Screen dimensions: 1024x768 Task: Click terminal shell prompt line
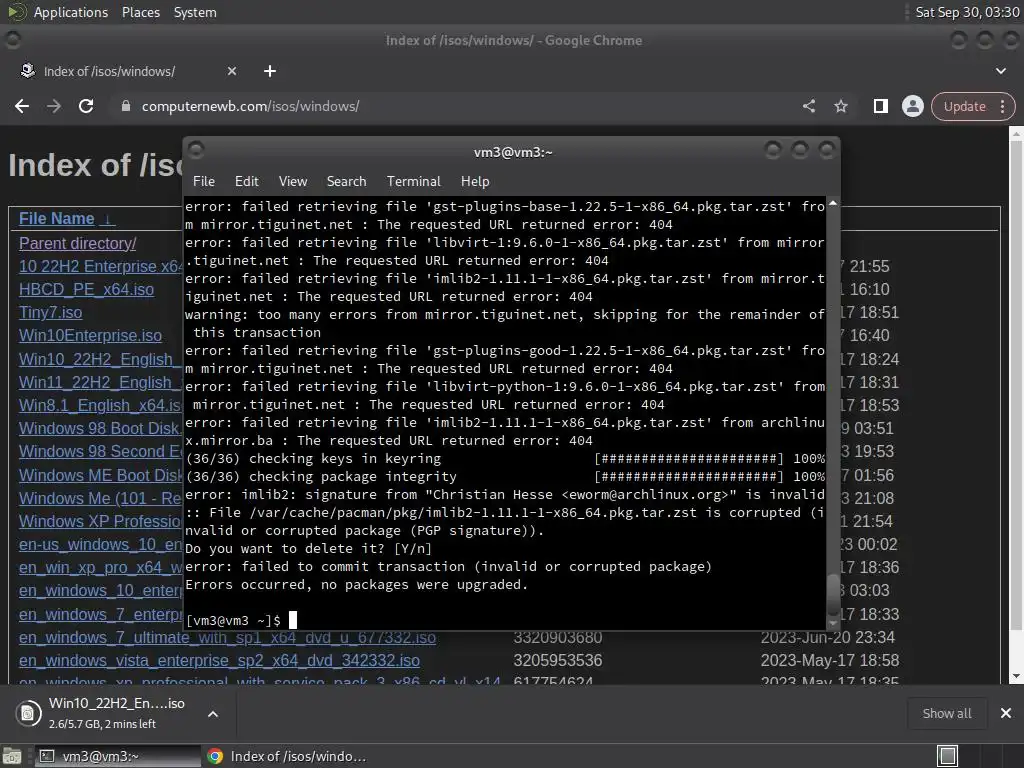[241, 620]
